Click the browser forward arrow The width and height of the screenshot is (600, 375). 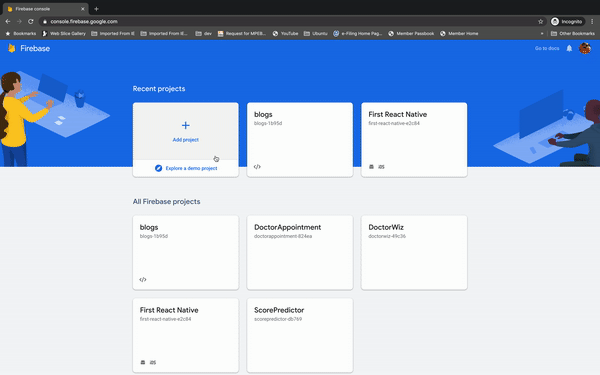click(x=19, y=21)
